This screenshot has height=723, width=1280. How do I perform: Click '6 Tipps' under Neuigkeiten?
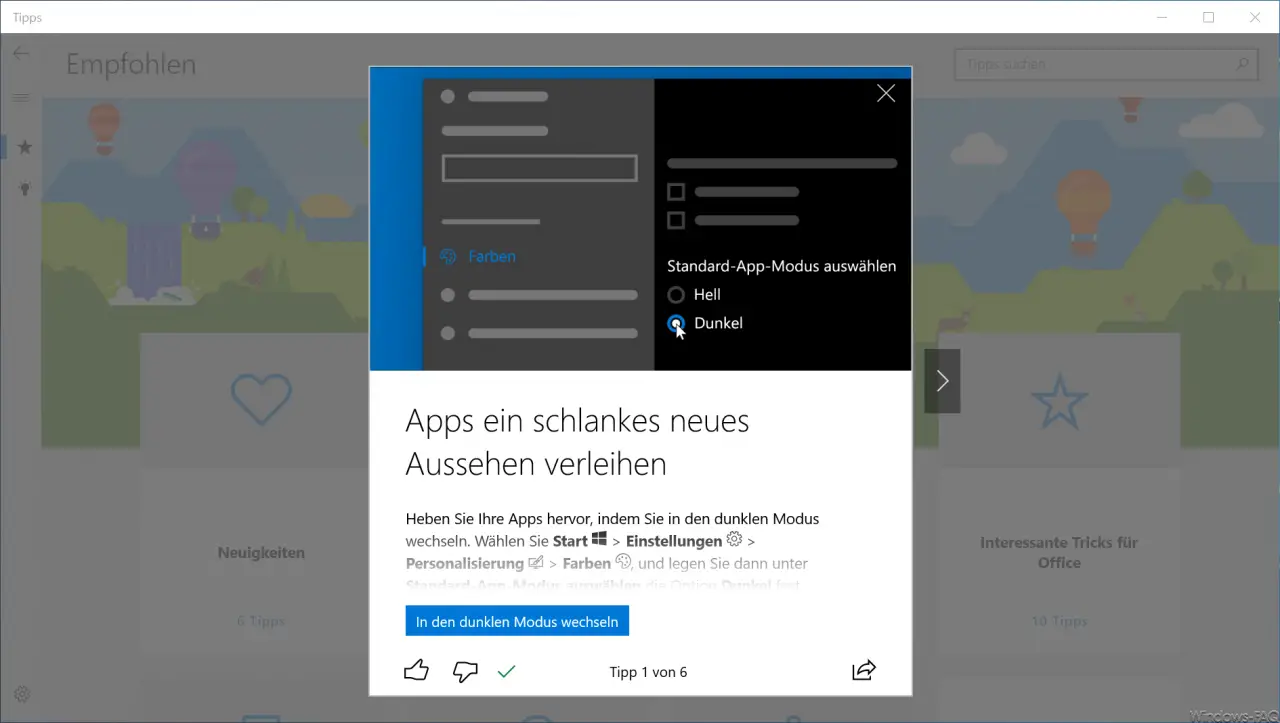tap(261, 621)
